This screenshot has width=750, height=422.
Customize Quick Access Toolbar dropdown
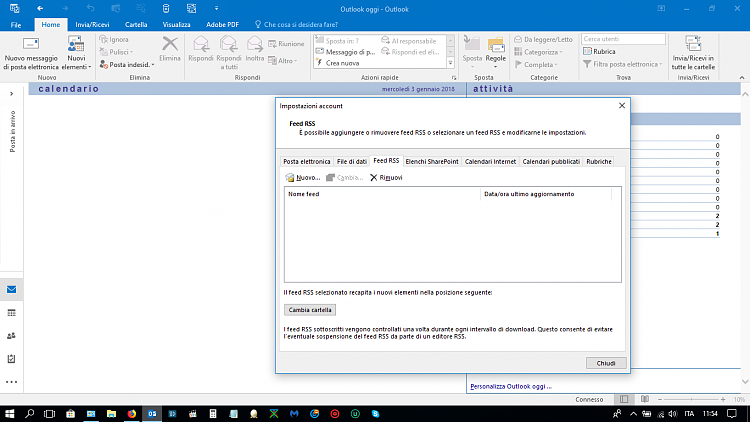(216, 8)
